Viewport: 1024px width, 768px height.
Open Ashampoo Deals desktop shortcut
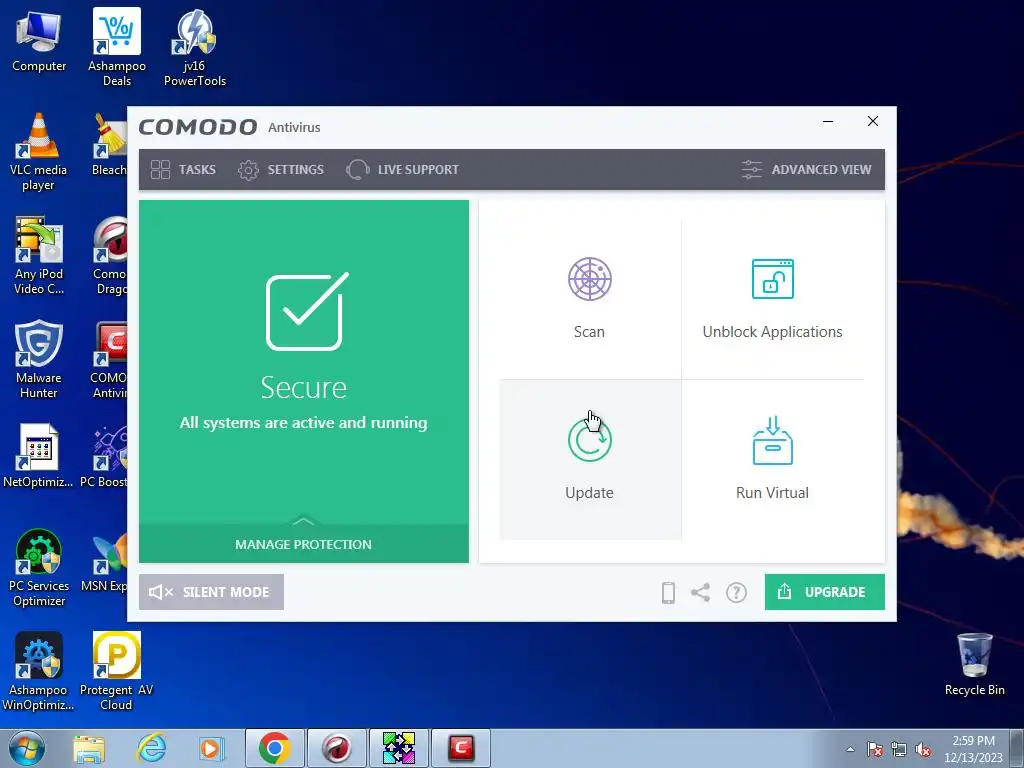pyautogui.click(x=117, y=47)
